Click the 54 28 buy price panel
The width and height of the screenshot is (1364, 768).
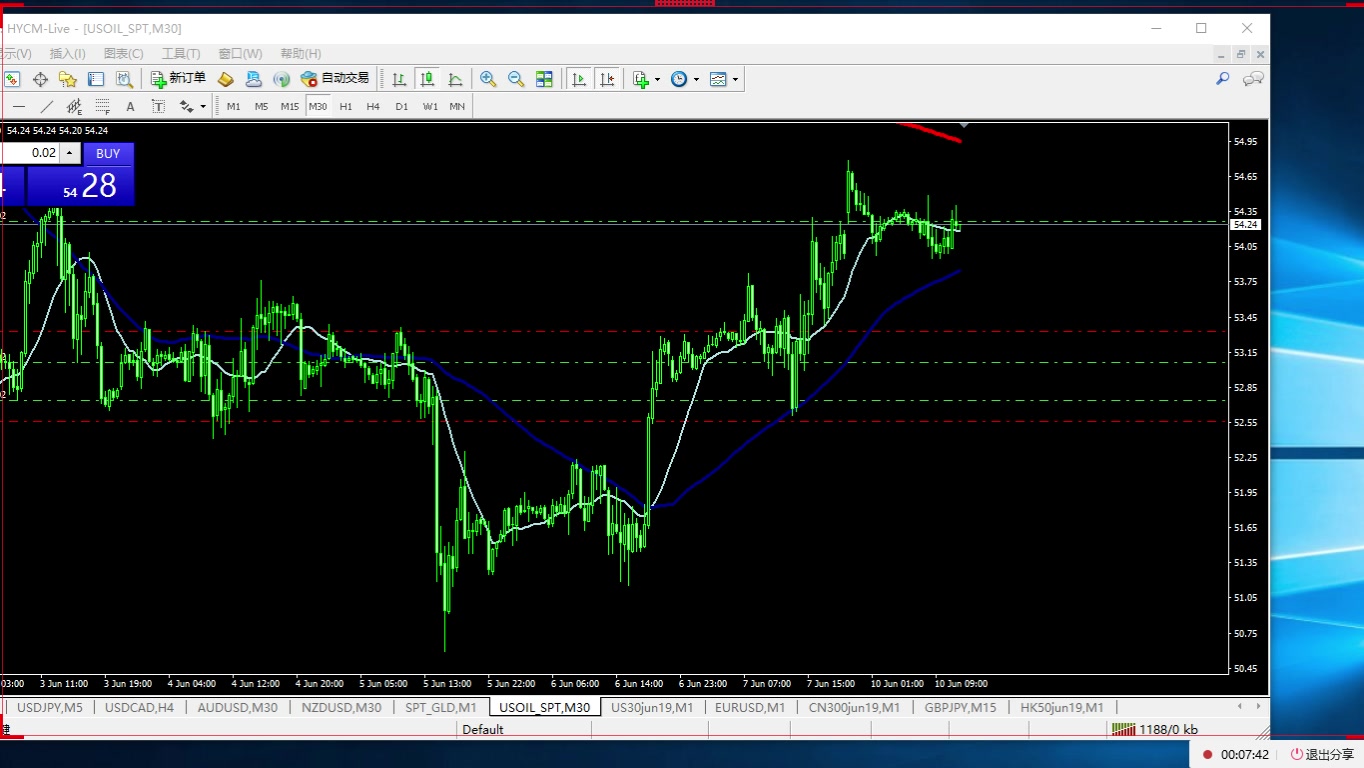(80, 186)
